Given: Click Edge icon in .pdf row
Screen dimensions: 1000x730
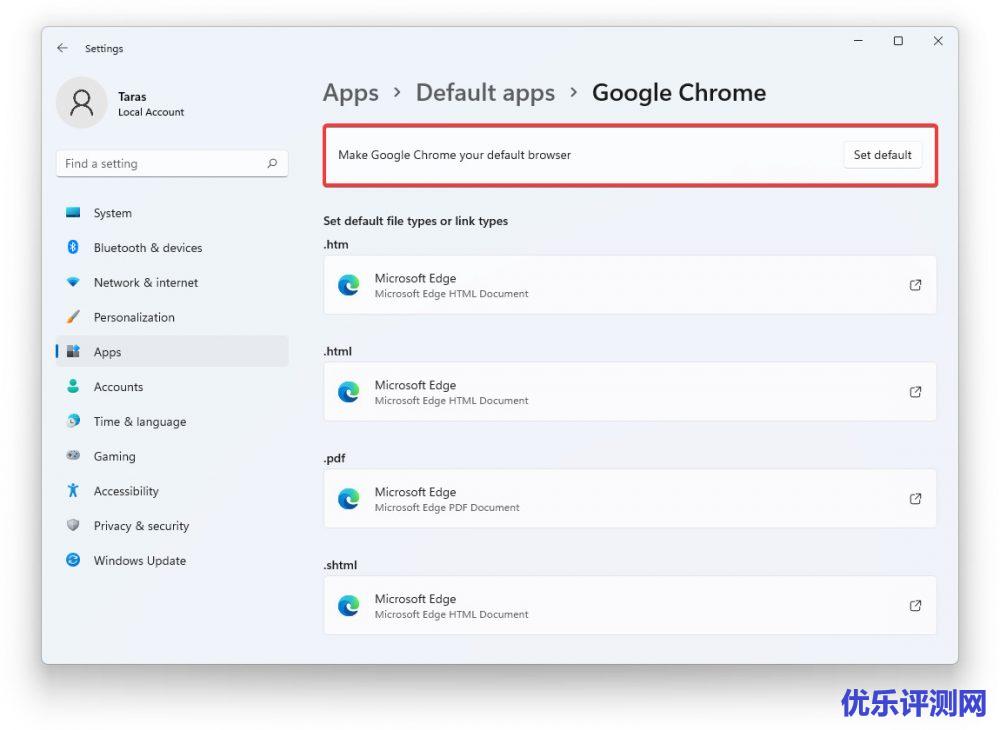Looking at the screenshot, I should [x=349, y=499].
